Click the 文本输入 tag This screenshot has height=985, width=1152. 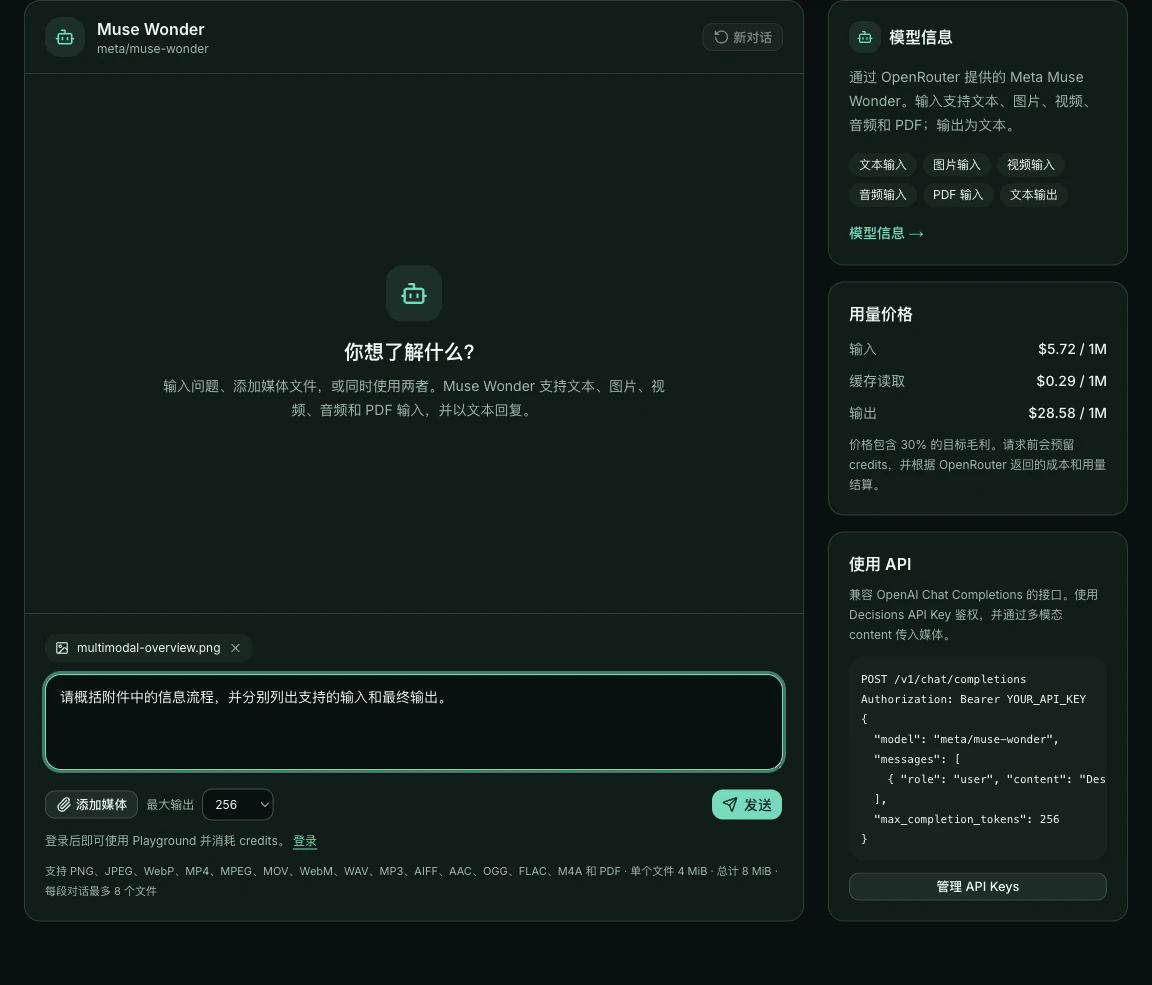click(882, 165)
